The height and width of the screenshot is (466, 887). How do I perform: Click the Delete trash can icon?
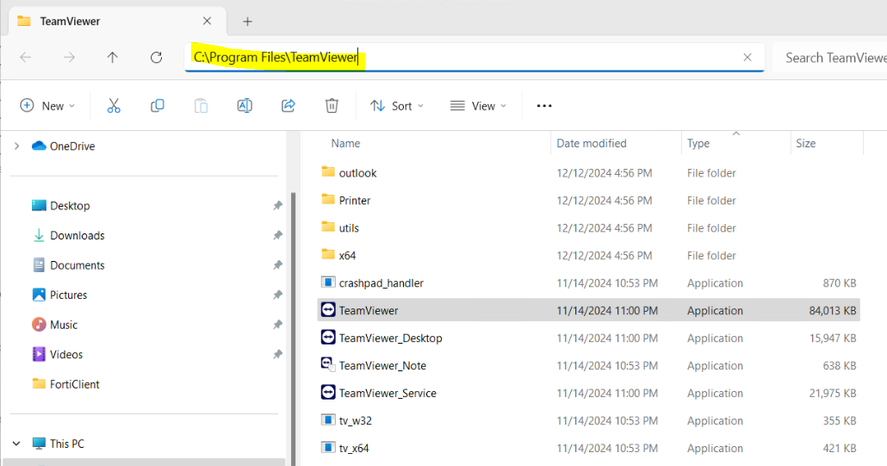coord(332,106)
